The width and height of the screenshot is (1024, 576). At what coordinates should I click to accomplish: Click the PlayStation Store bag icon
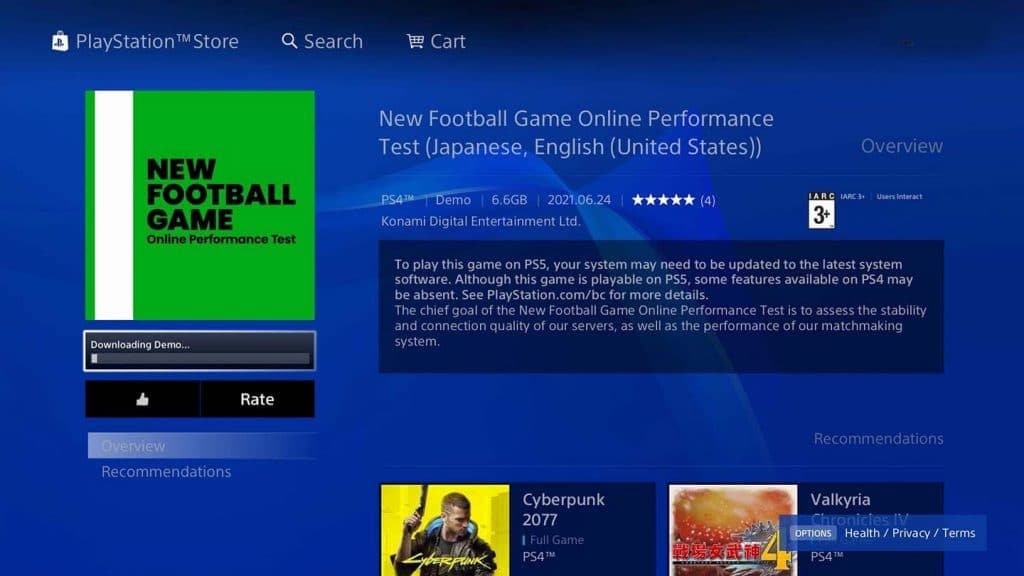point(60,41)
